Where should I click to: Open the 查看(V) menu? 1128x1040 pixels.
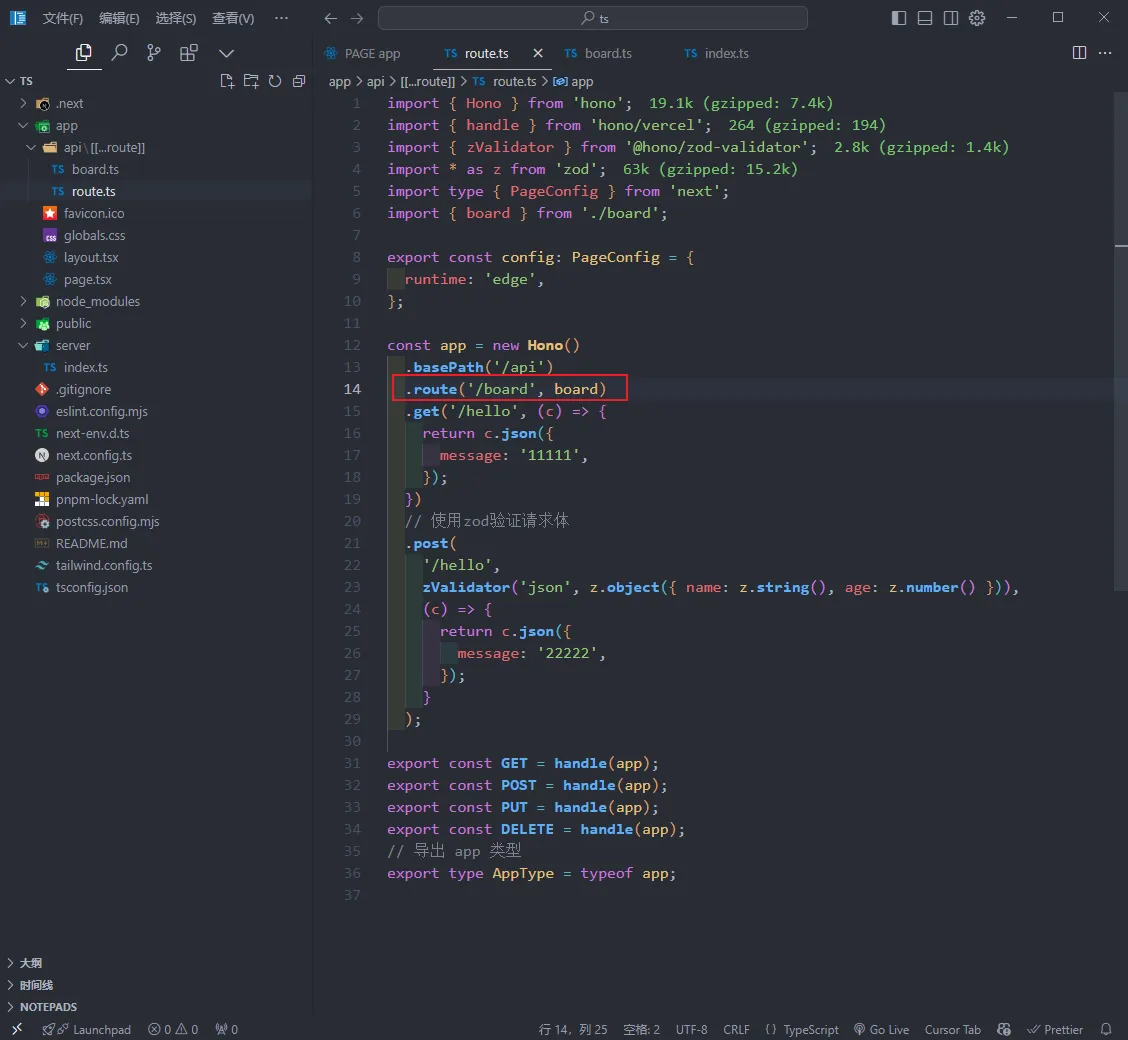click(233, 18)
